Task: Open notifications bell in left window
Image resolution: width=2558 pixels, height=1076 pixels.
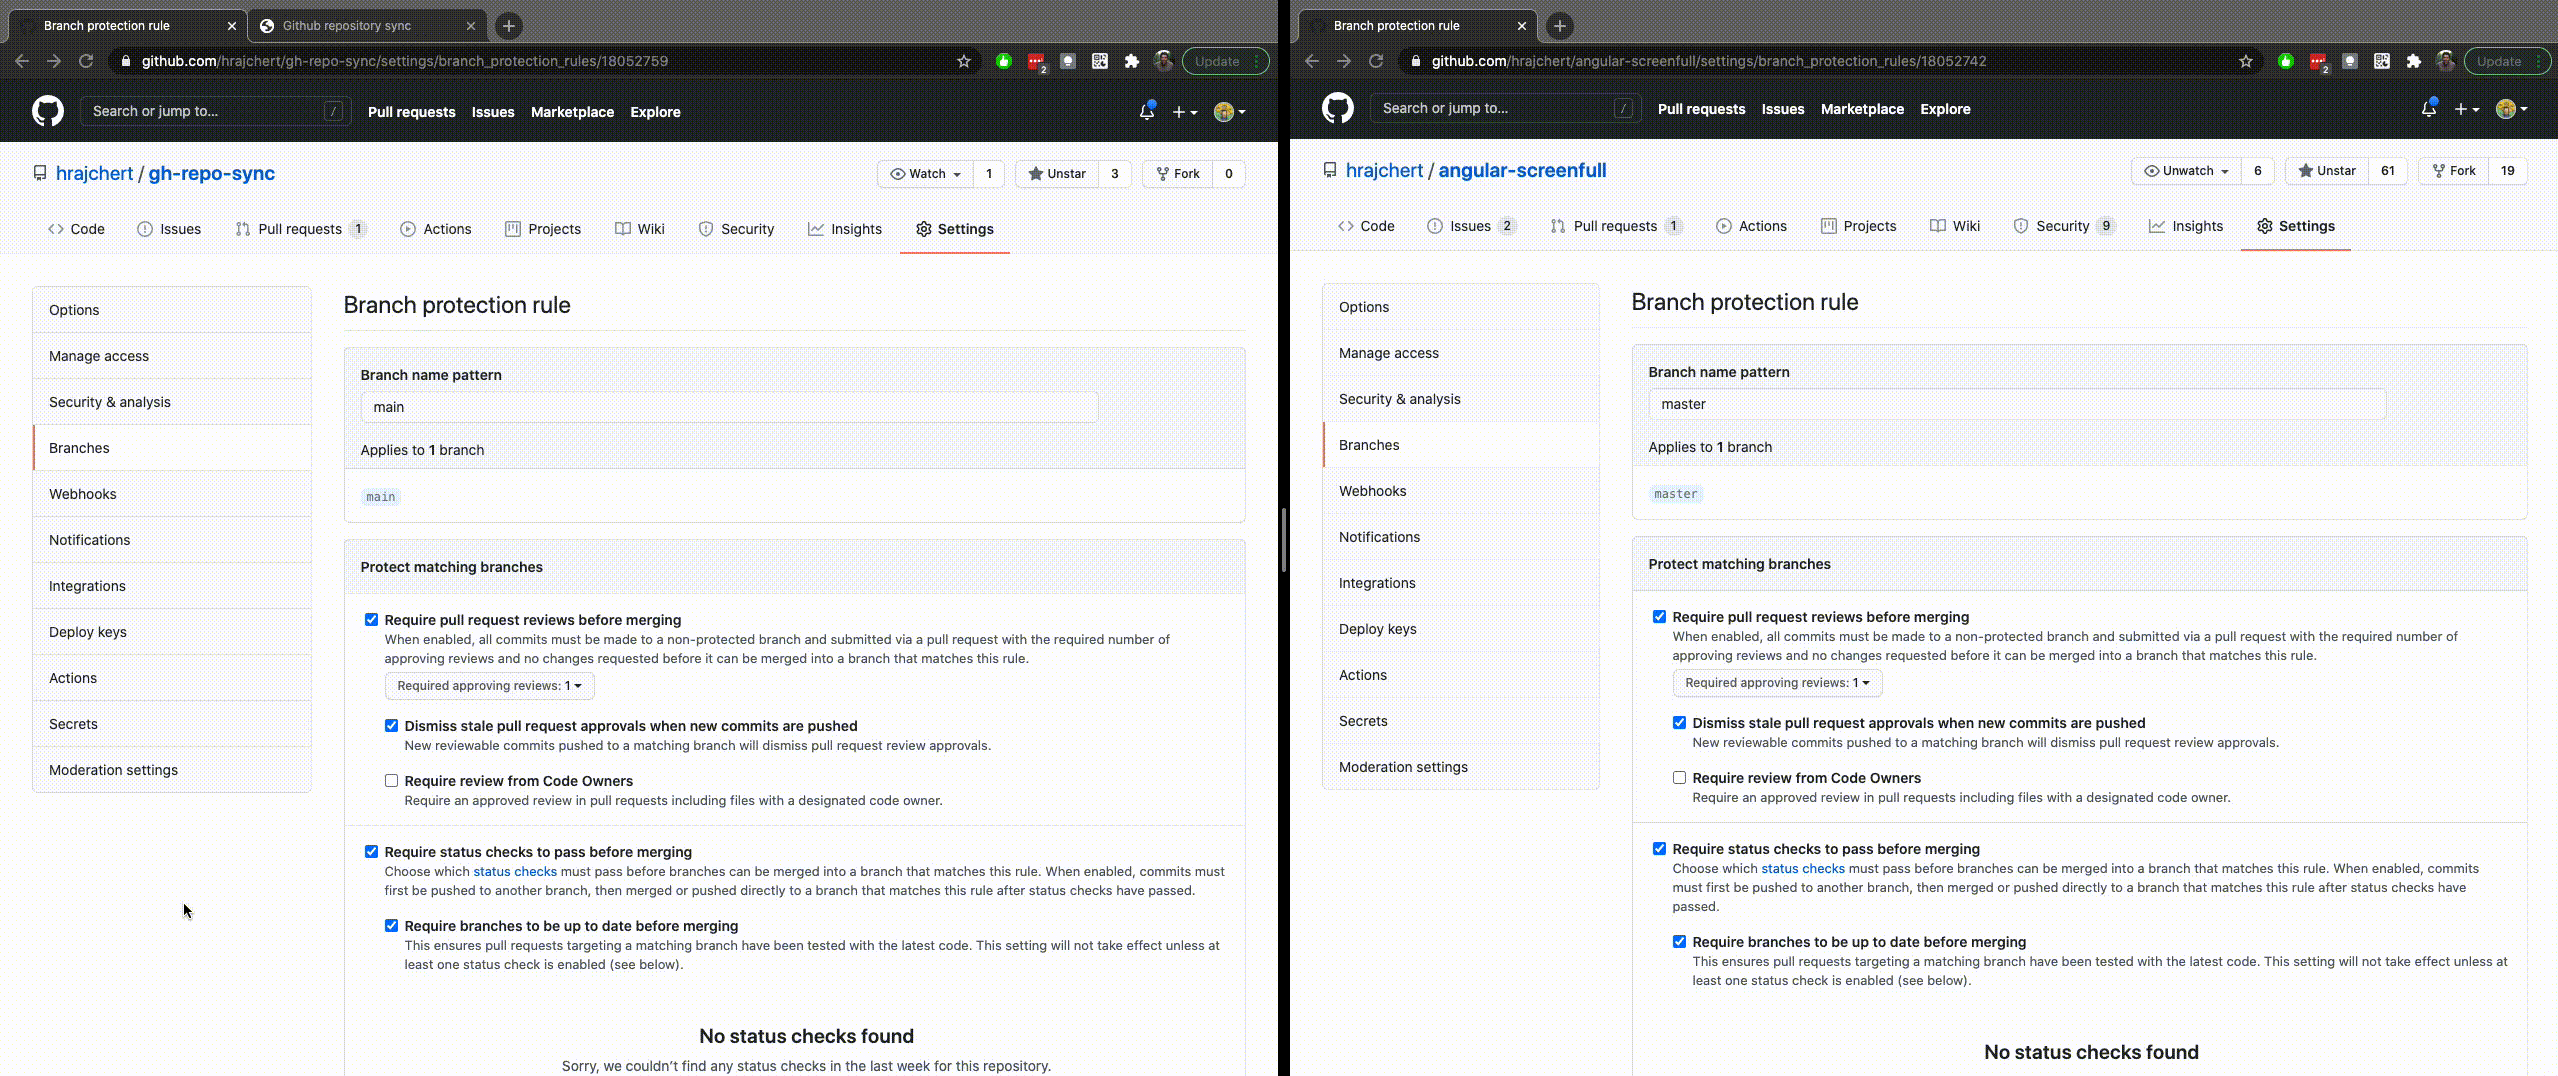Action: (1147, 112)
